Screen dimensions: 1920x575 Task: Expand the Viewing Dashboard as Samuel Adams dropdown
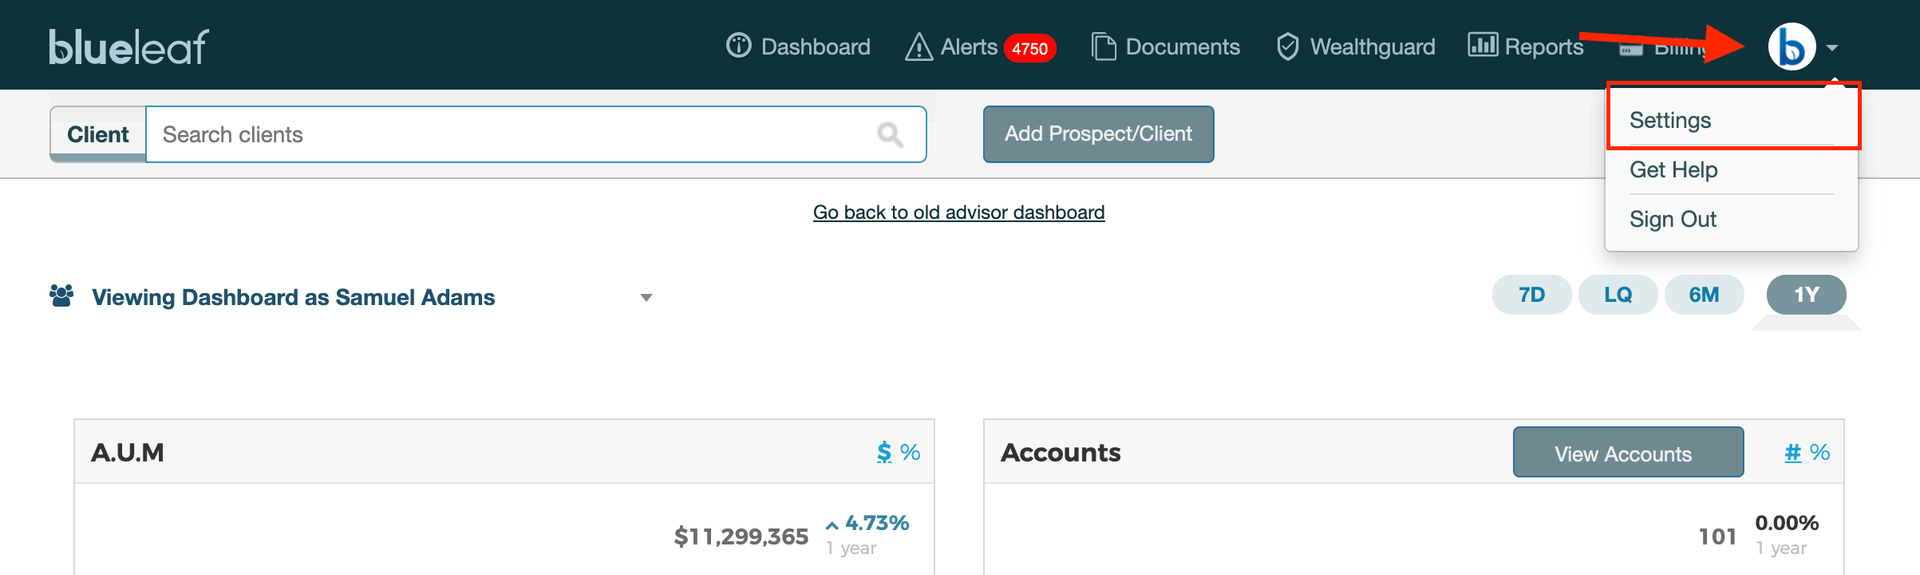click(x=646, y=298)
